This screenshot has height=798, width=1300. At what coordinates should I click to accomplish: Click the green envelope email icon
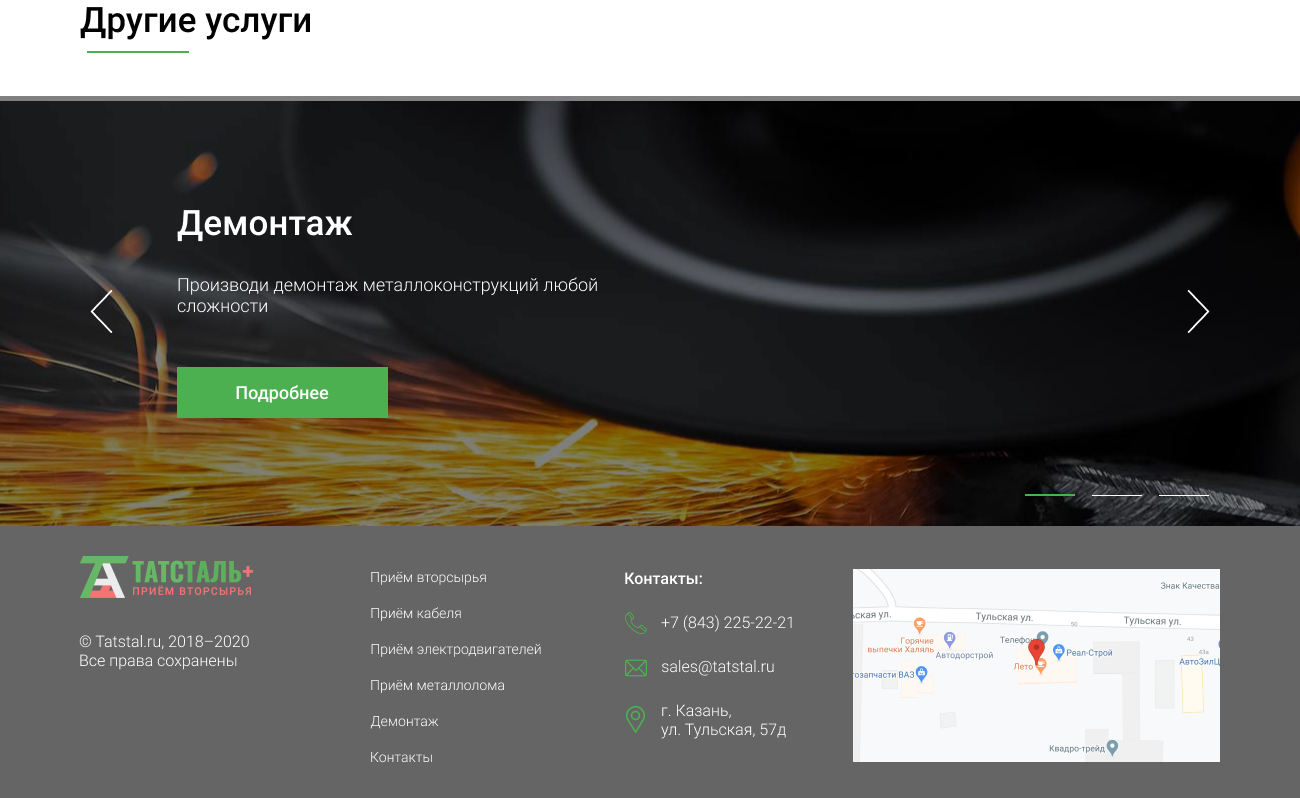[x=636, y=667]
